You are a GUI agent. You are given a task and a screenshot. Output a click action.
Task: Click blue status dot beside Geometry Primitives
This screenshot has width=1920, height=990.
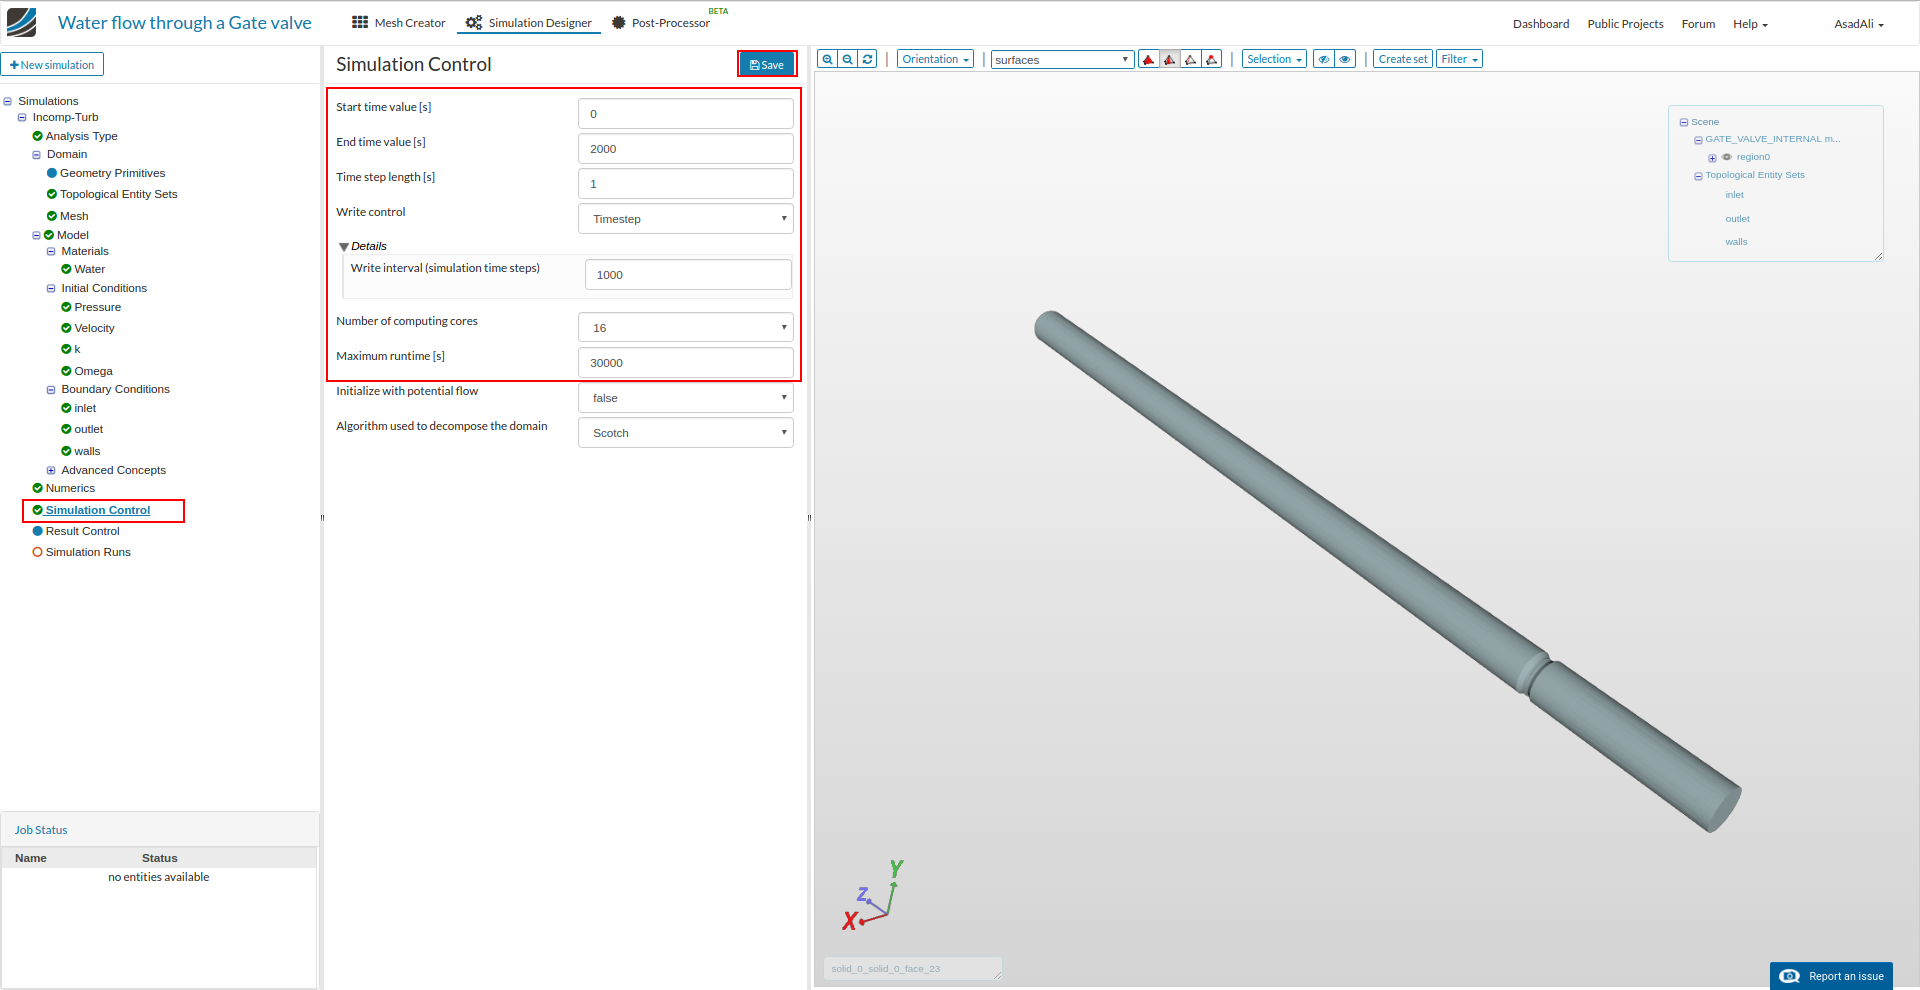click(x=52, y=173)
